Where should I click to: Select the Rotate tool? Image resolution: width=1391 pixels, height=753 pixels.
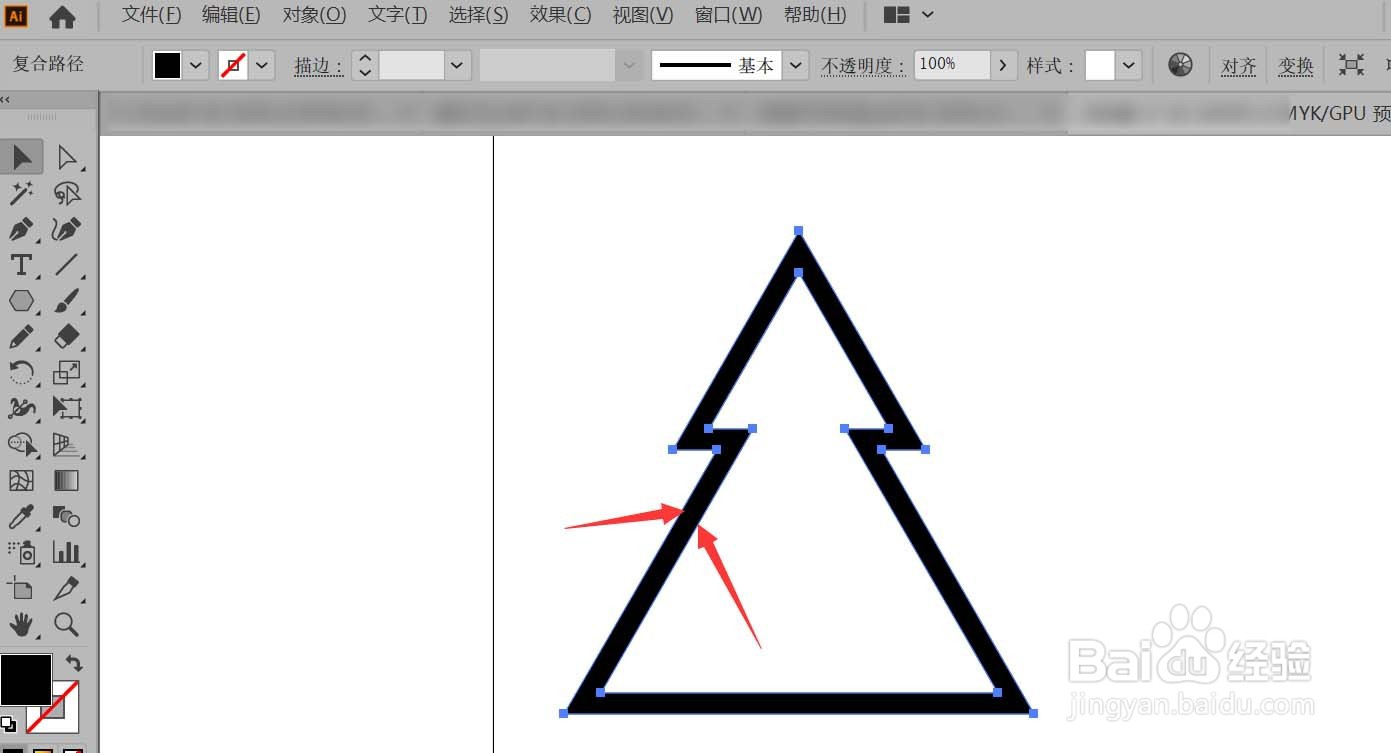22,373
